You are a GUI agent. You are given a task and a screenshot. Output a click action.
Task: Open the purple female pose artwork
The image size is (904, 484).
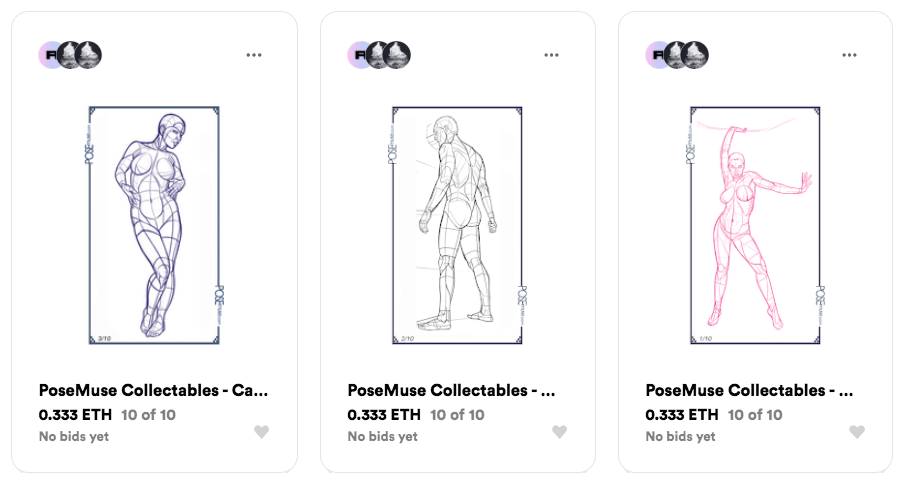click(x=154, y=225)
